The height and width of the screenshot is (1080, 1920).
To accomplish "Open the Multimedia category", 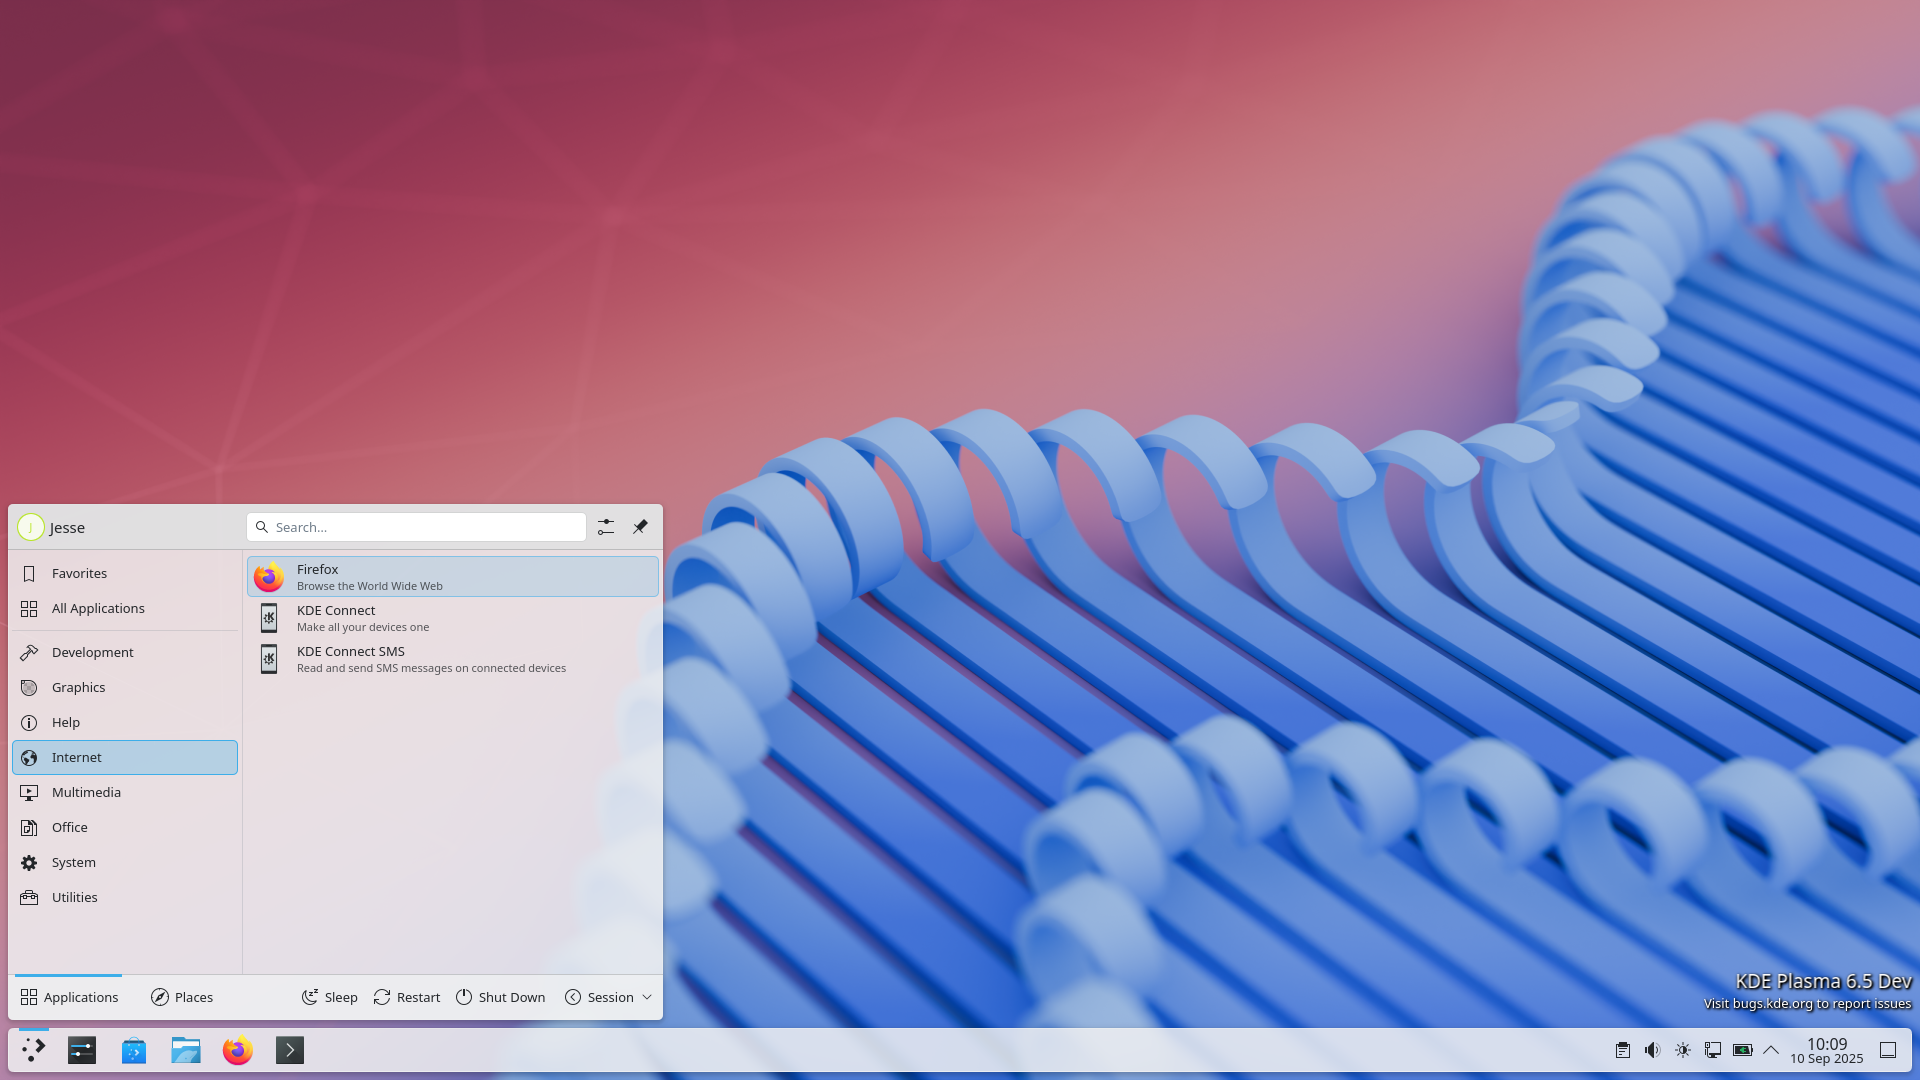I will pos(125,792).
